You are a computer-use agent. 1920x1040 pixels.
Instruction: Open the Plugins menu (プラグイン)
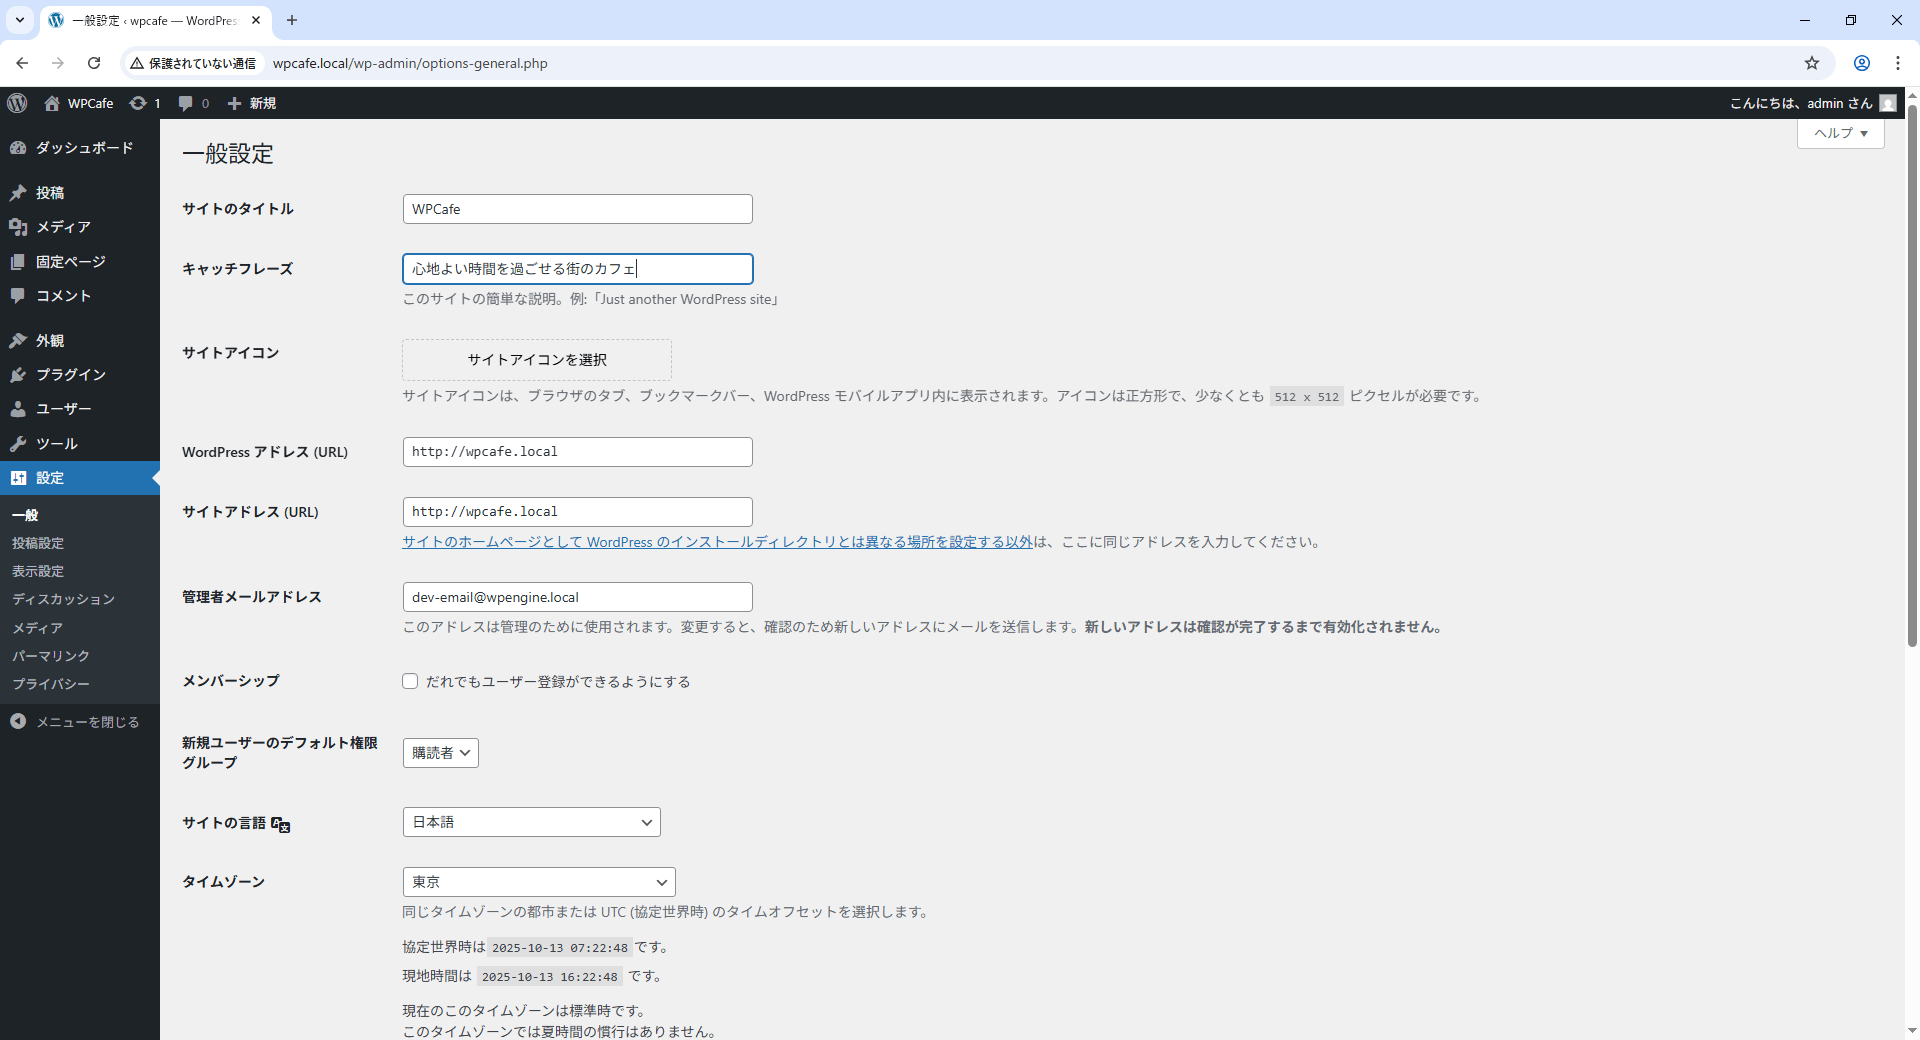(x=70, y=375)
